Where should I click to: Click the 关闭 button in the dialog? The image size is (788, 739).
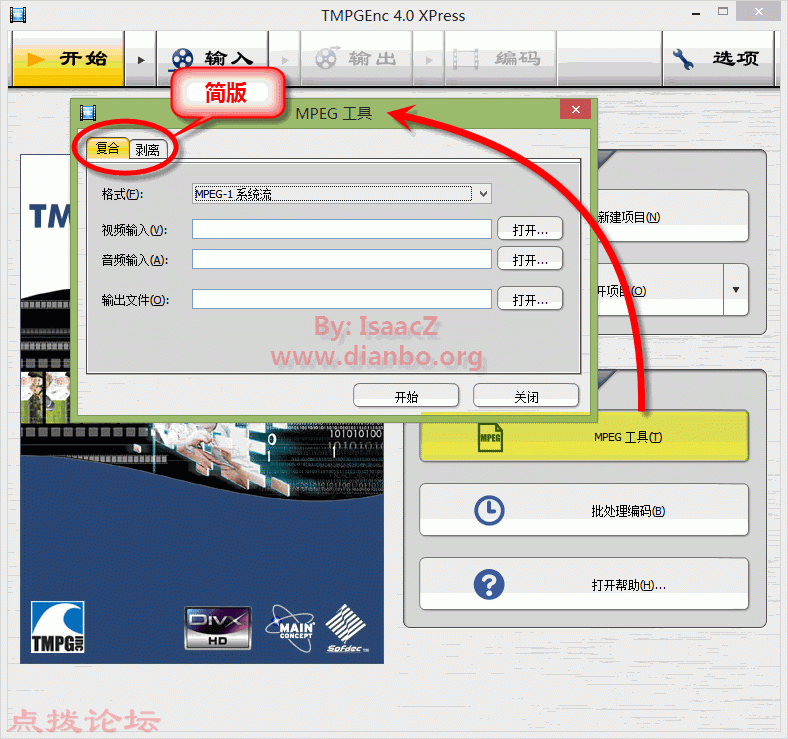[526, 396]
